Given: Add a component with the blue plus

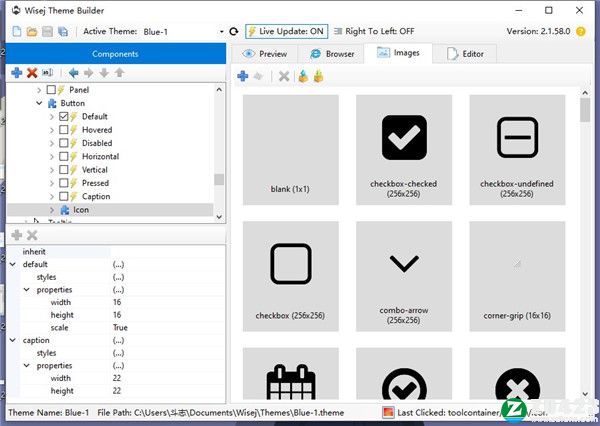Looking at the screenshot, I should pyautogui.click(x=17, y=72).
